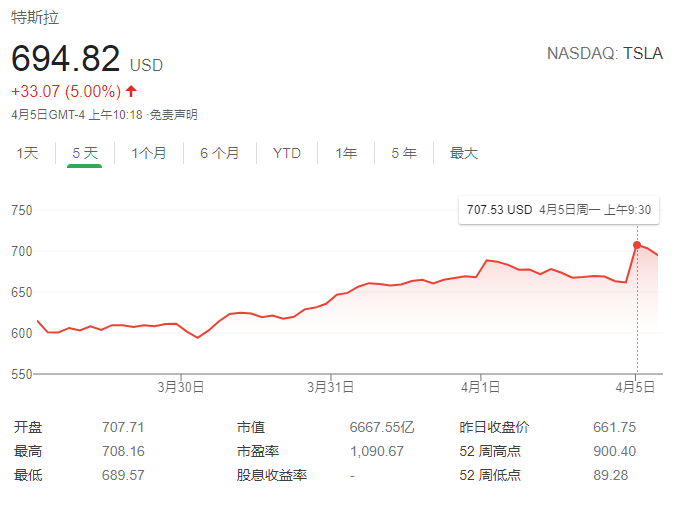Screen dimensions: 690x521
Task: Click the 3月30日 axis date label
Action: [180, 387]
